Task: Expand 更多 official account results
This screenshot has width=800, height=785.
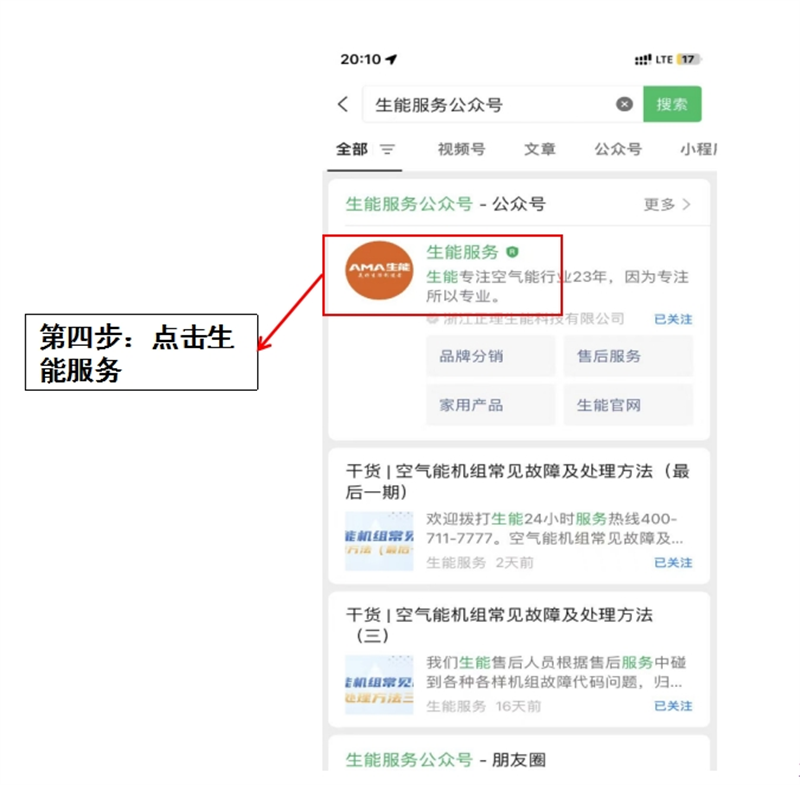Action: [667, 204]
